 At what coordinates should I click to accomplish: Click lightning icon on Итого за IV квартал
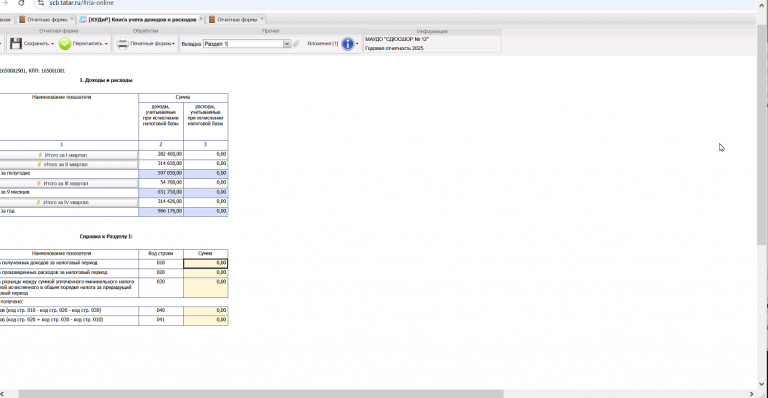coord(39,202)
